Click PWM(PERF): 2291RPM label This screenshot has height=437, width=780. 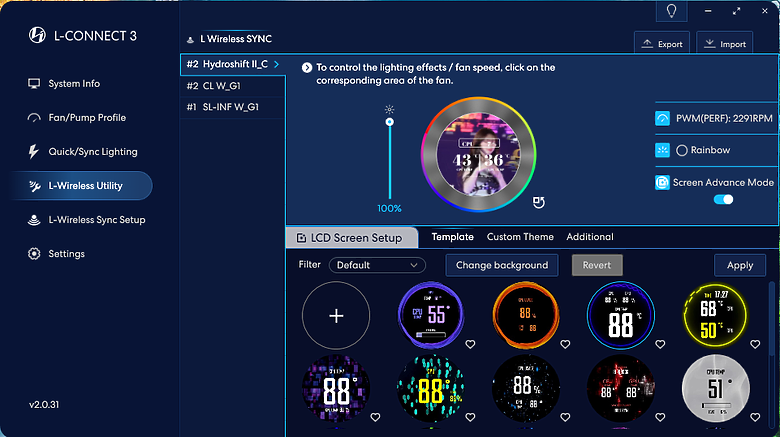(724, 118)
